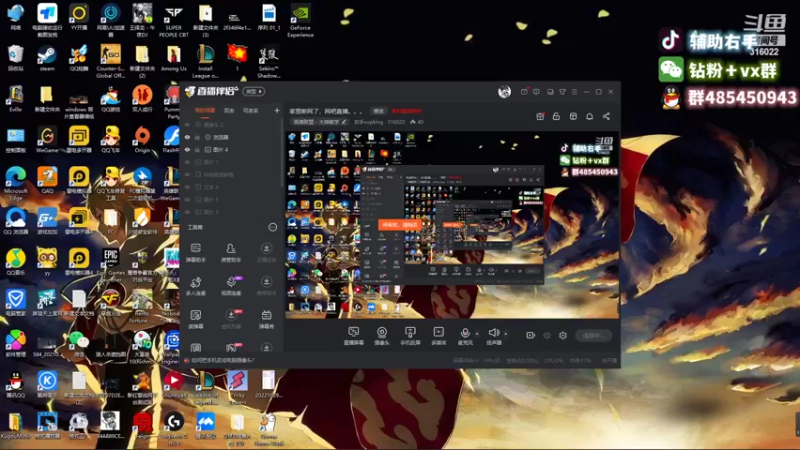Open the SUPER PEOPLE CBT desktop icon

tap(173, 20)
